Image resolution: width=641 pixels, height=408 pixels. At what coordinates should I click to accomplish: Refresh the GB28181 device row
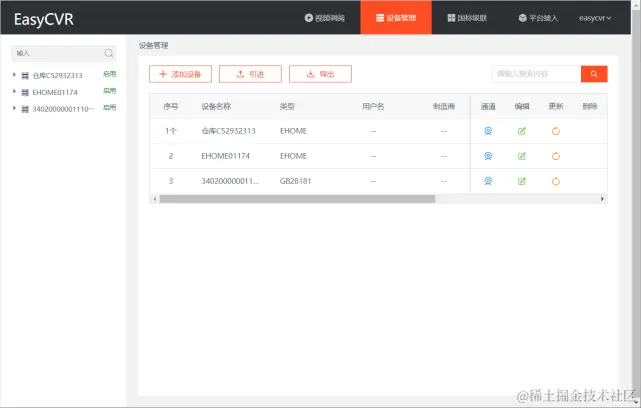tap(556, 181)
